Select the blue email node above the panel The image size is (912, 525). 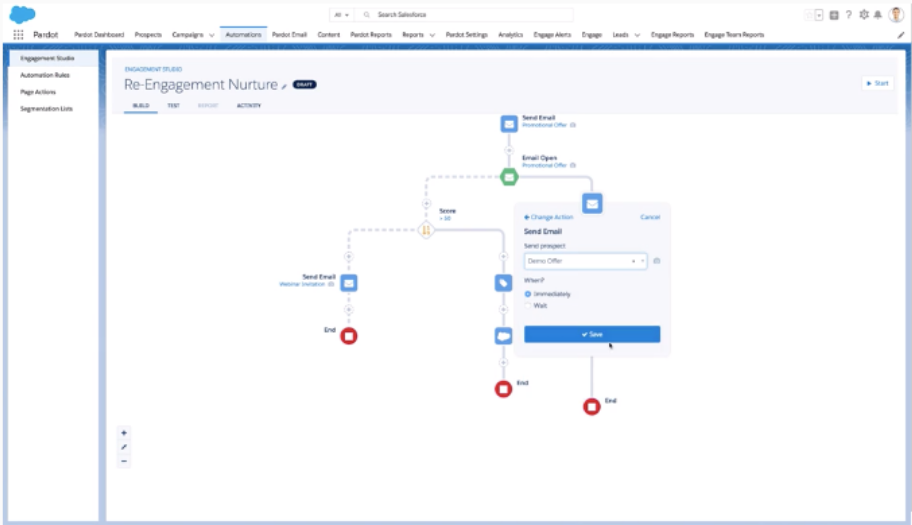592,203
